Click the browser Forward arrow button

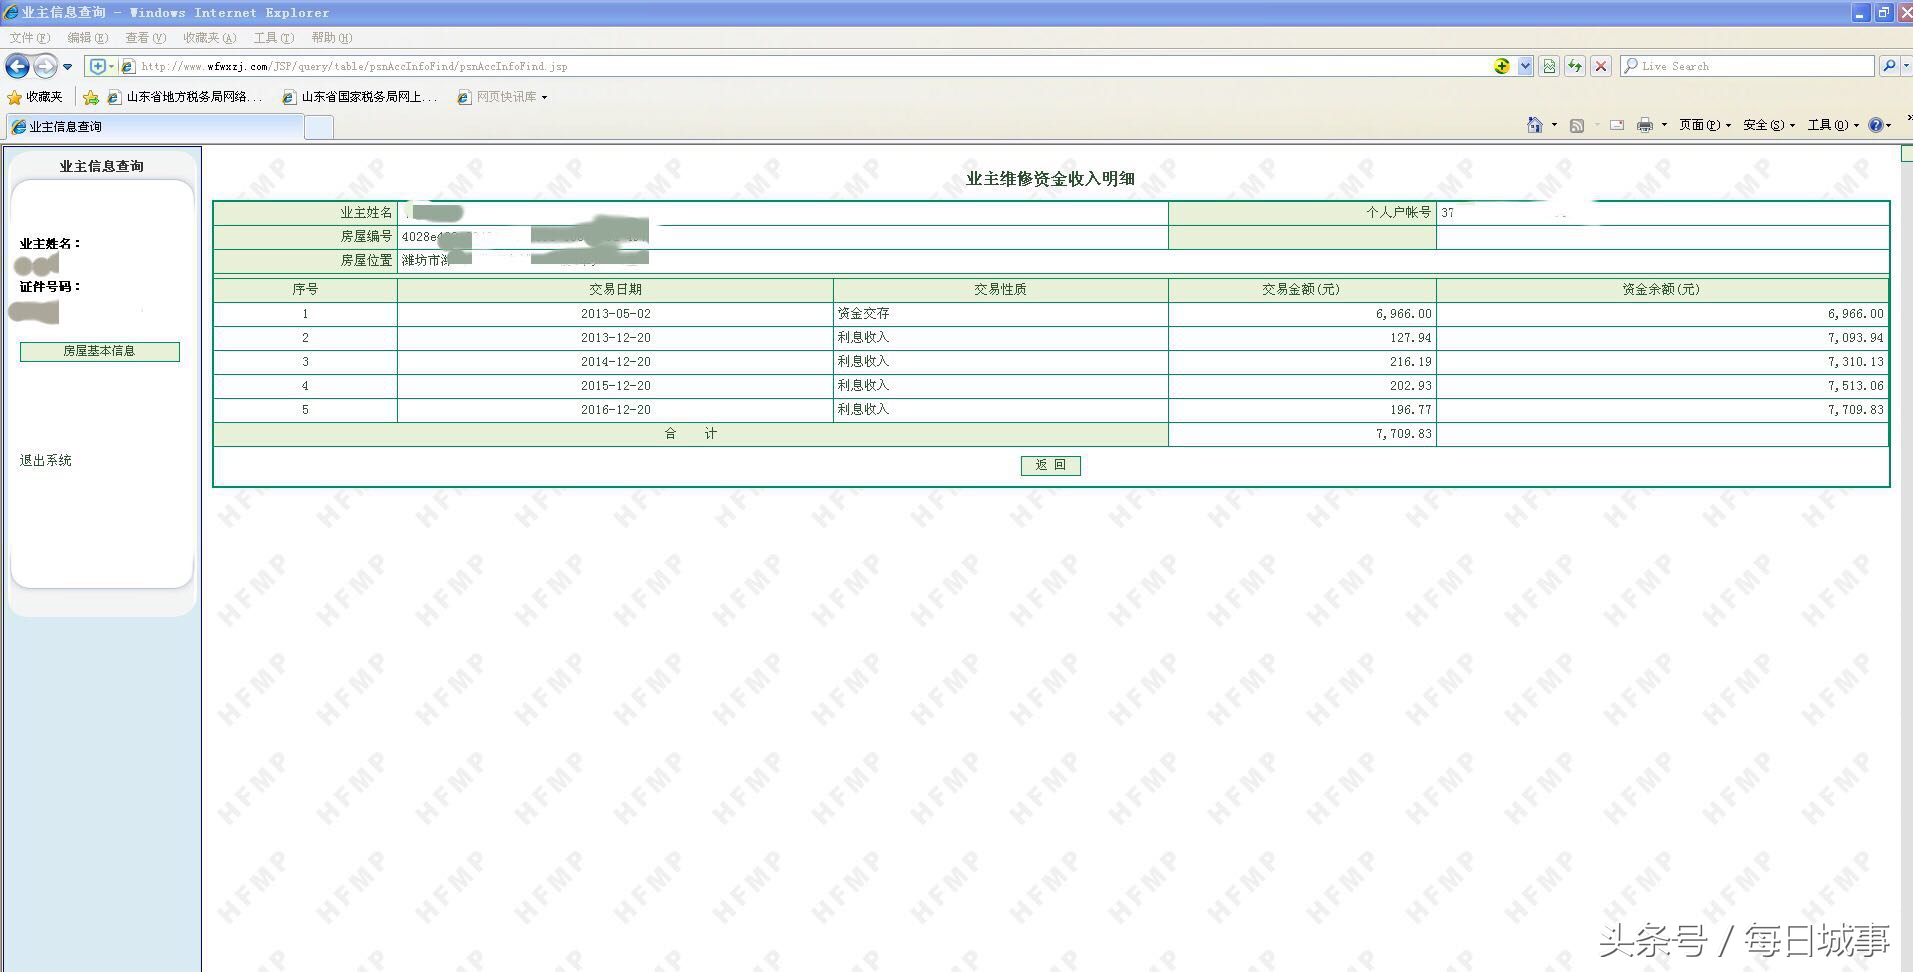(45, 66)
